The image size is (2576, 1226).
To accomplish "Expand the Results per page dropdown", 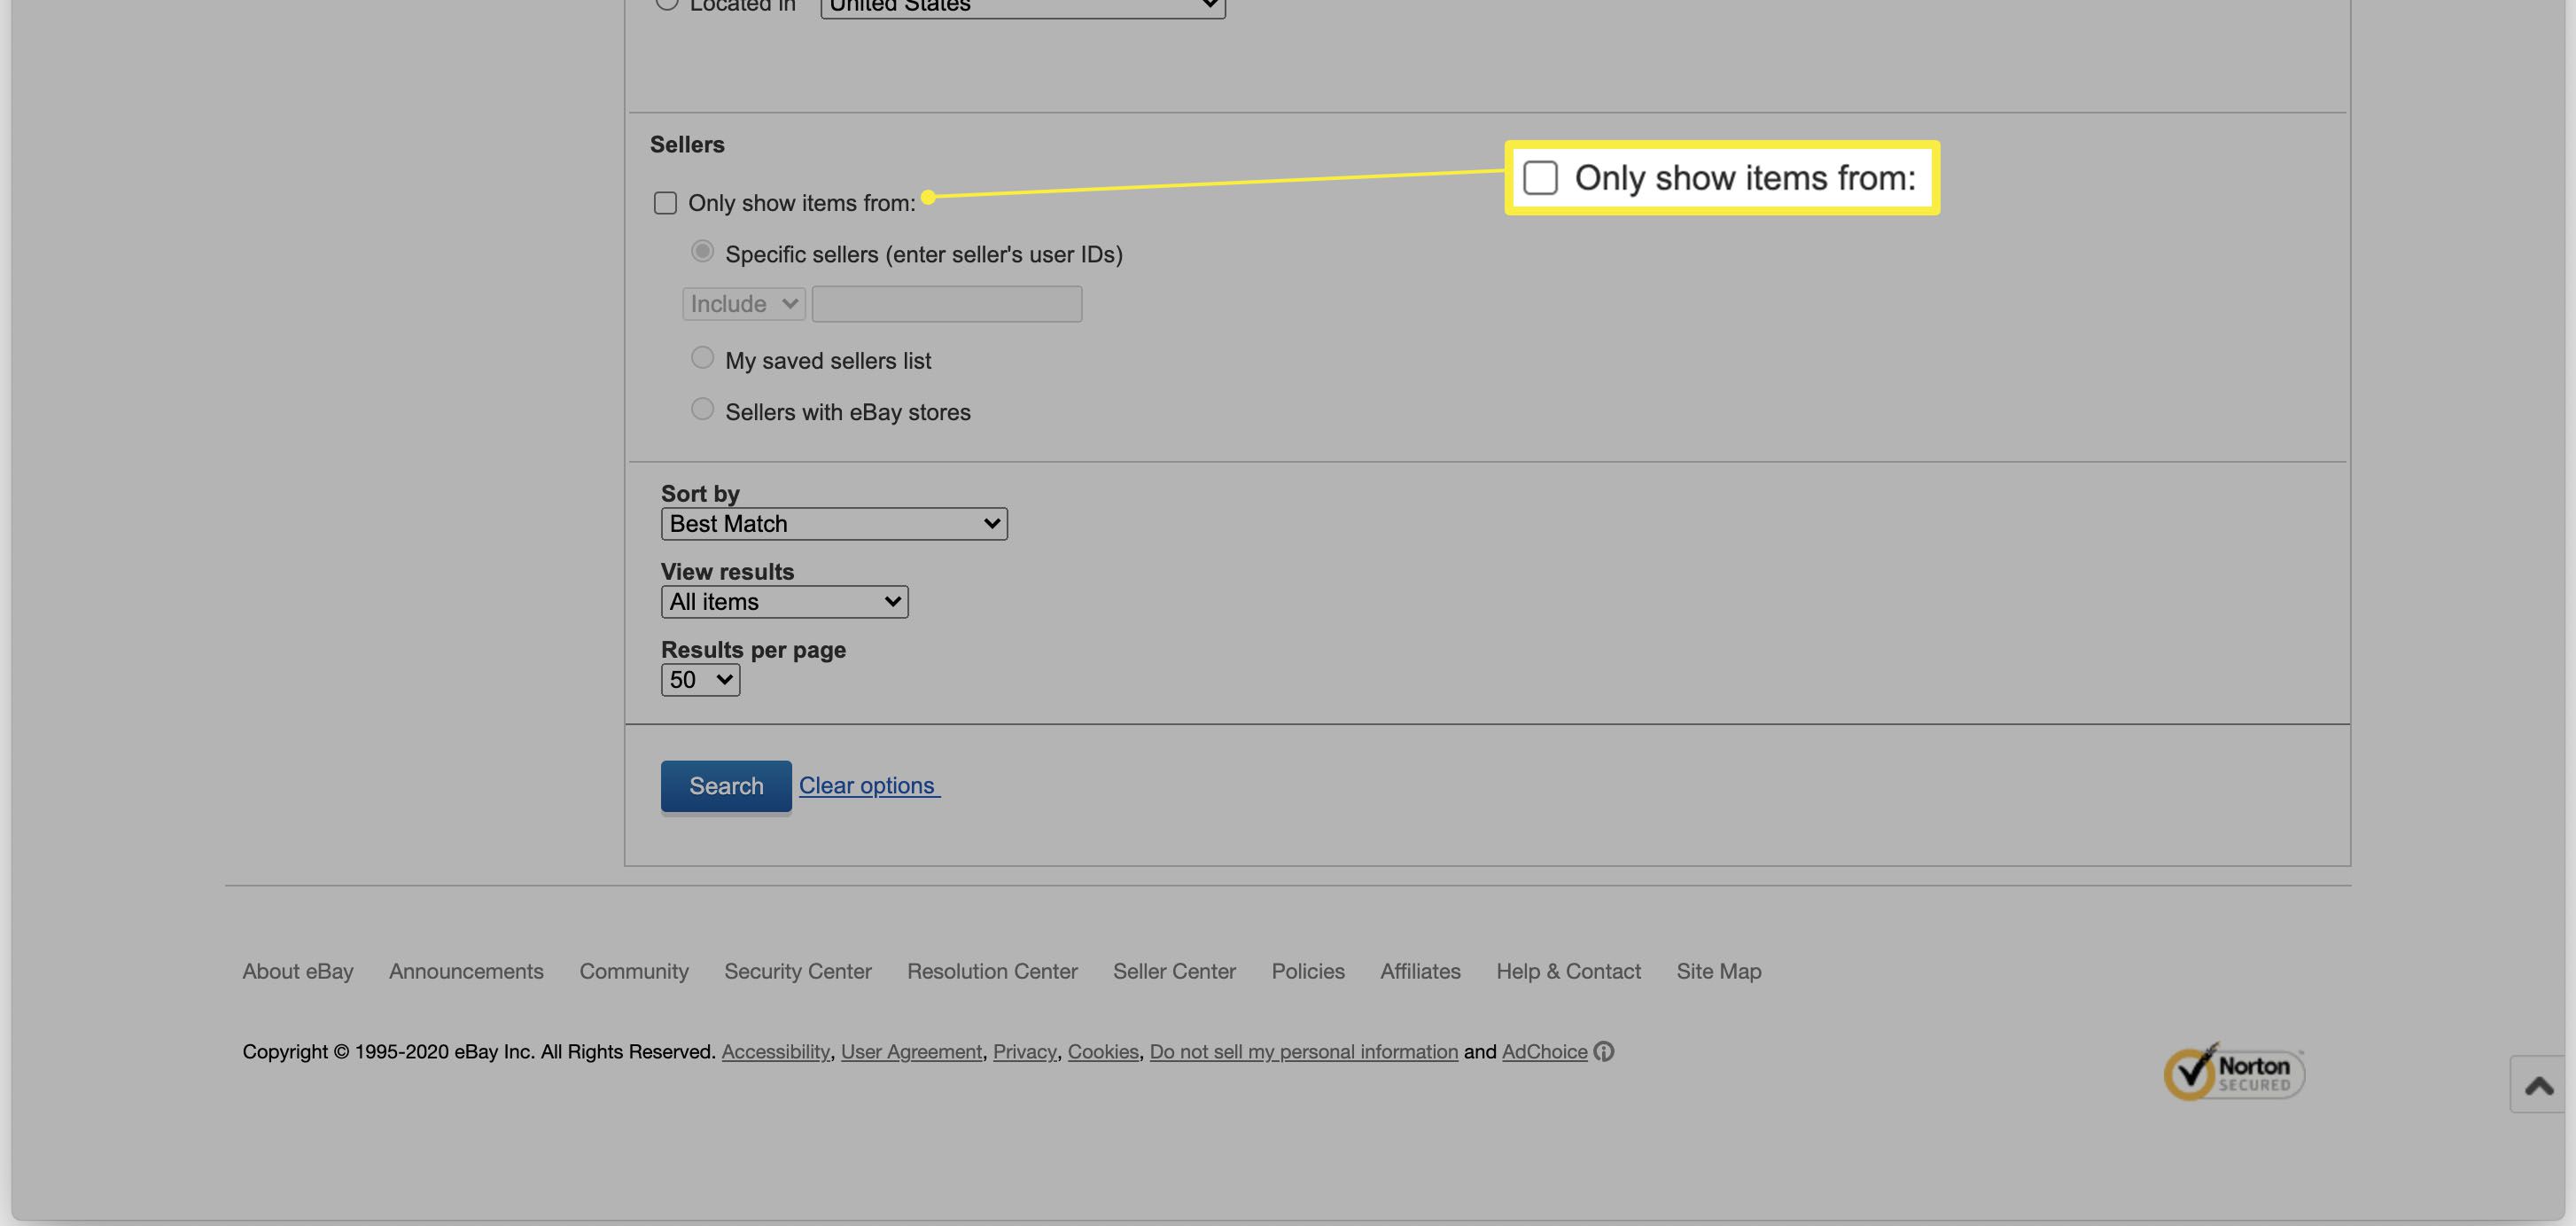I will 698,679.
